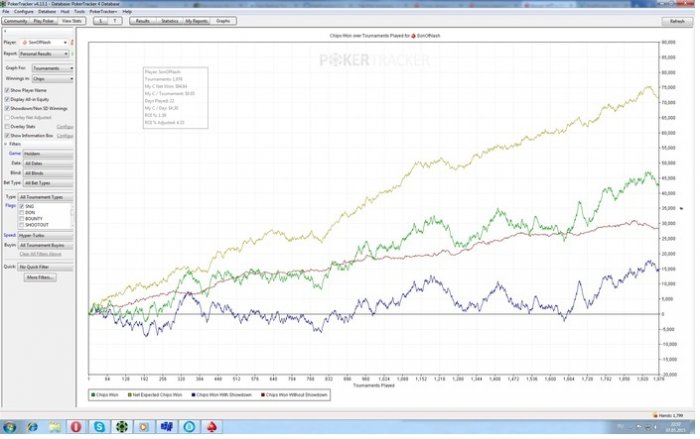Open the Winnings In Chips dropdown

click(53, 79)
